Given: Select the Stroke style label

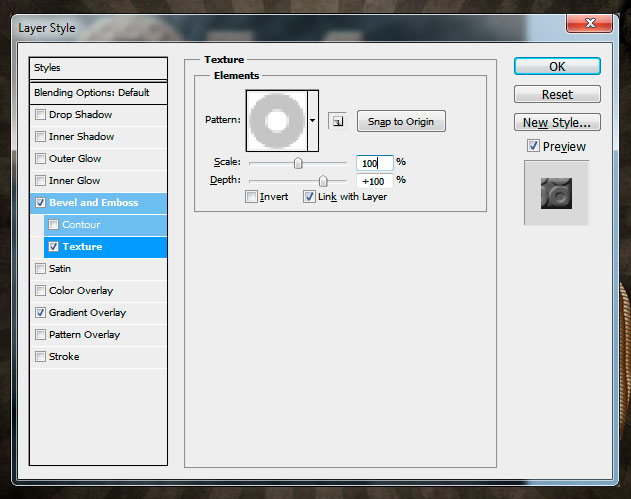Looking at the screenshot, I should pos(64,357).
